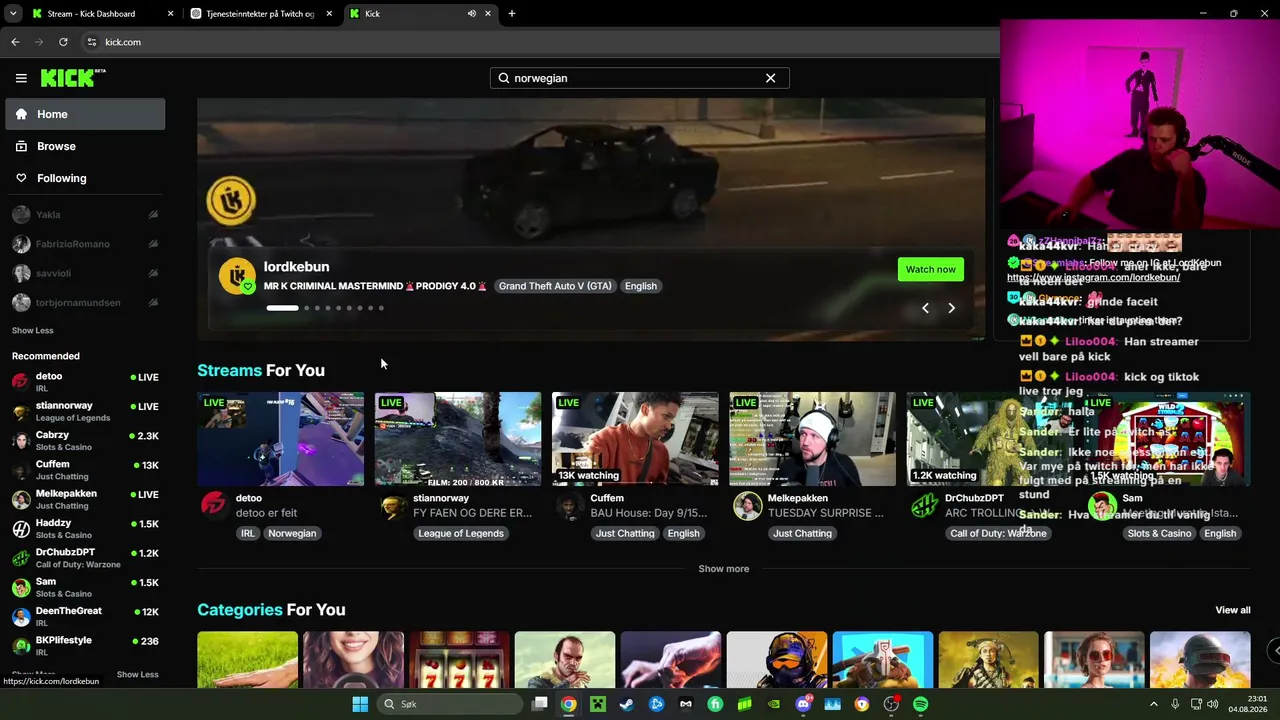Open Steam from the taskbar
Viewport: 1280px width, 720px height.
627,704
